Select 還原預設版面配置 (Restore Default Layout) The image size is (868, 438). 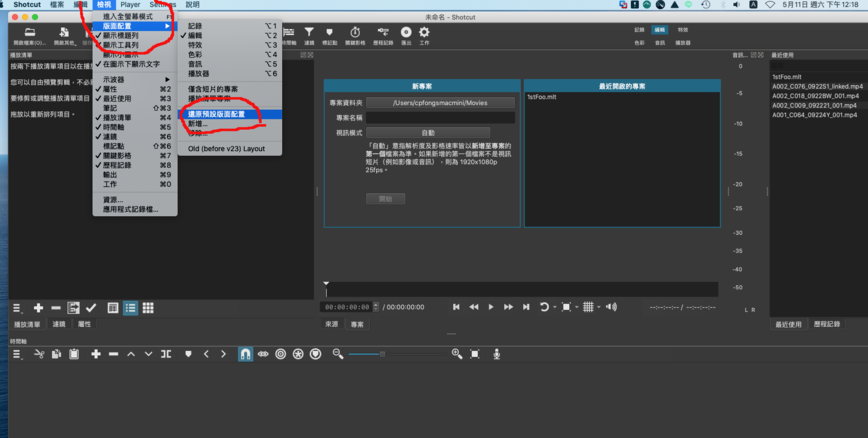coord(217,114)
